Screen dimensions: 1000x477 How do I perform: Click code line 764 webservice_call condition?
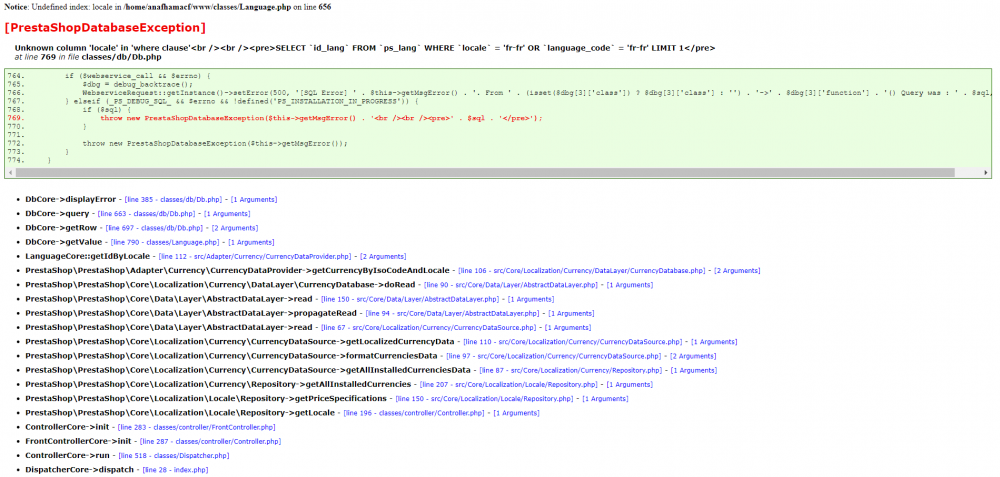[138, 76]
